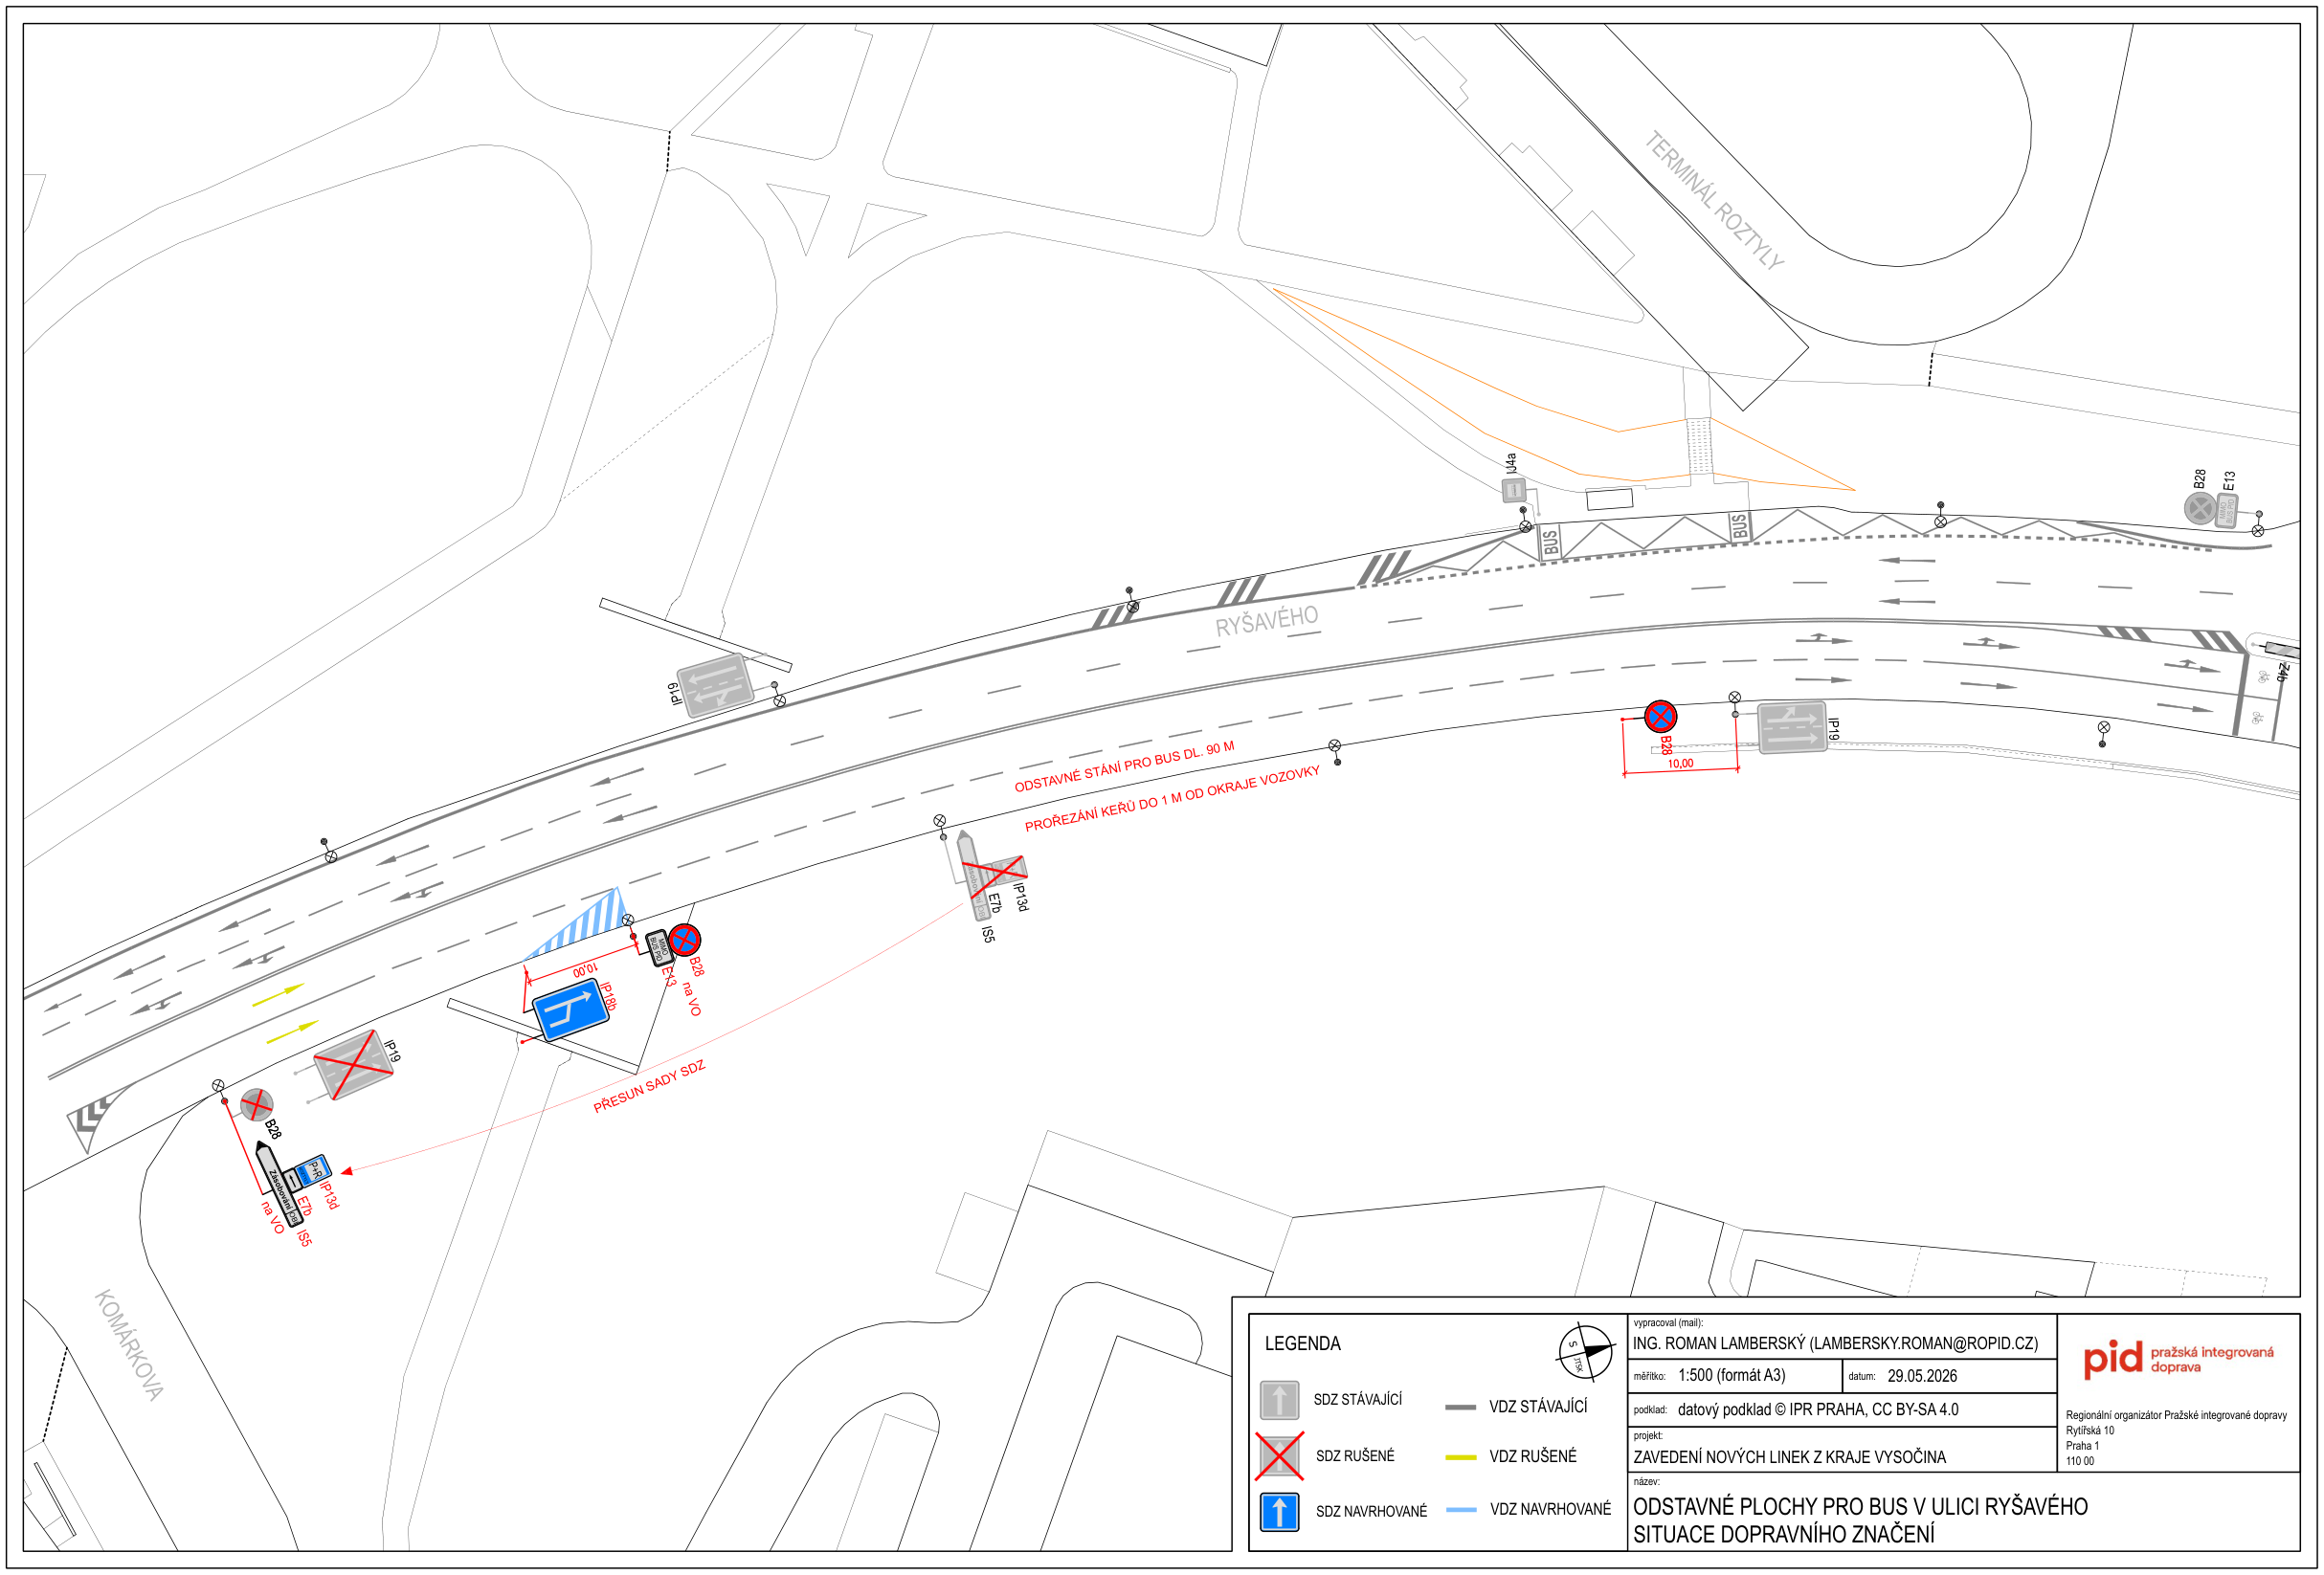
Task: Select the blue SDZ NAVRHOVANÉ legend icon
Action: coord(1279,1511)
